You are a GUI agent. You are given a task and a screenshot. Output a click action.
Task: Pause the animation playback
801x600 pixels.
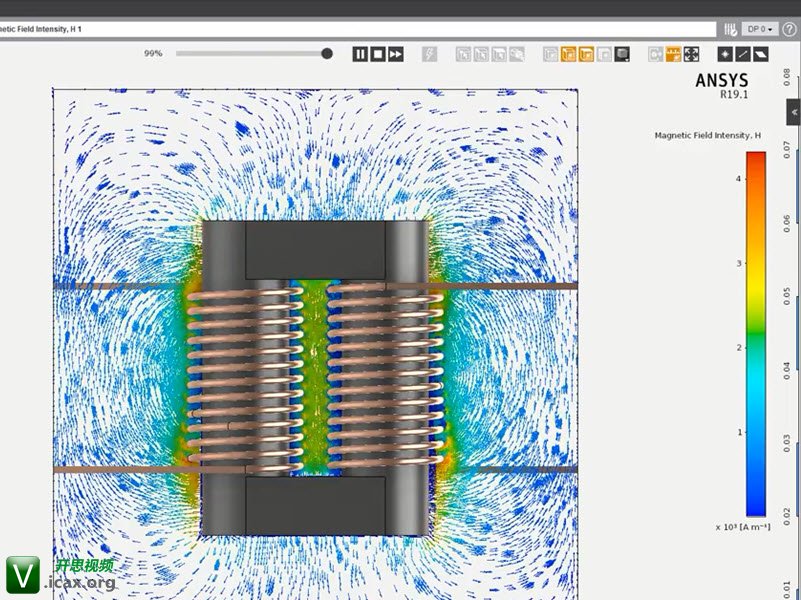point(360,54)
